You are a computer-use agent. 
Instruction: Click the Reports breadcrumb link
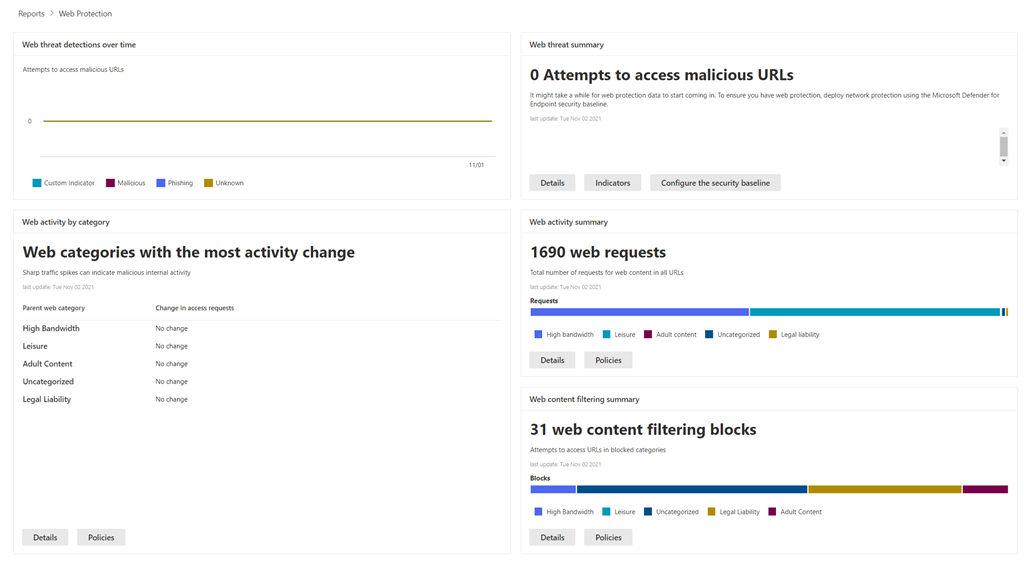pyautogui.click(x=31, y=14)
